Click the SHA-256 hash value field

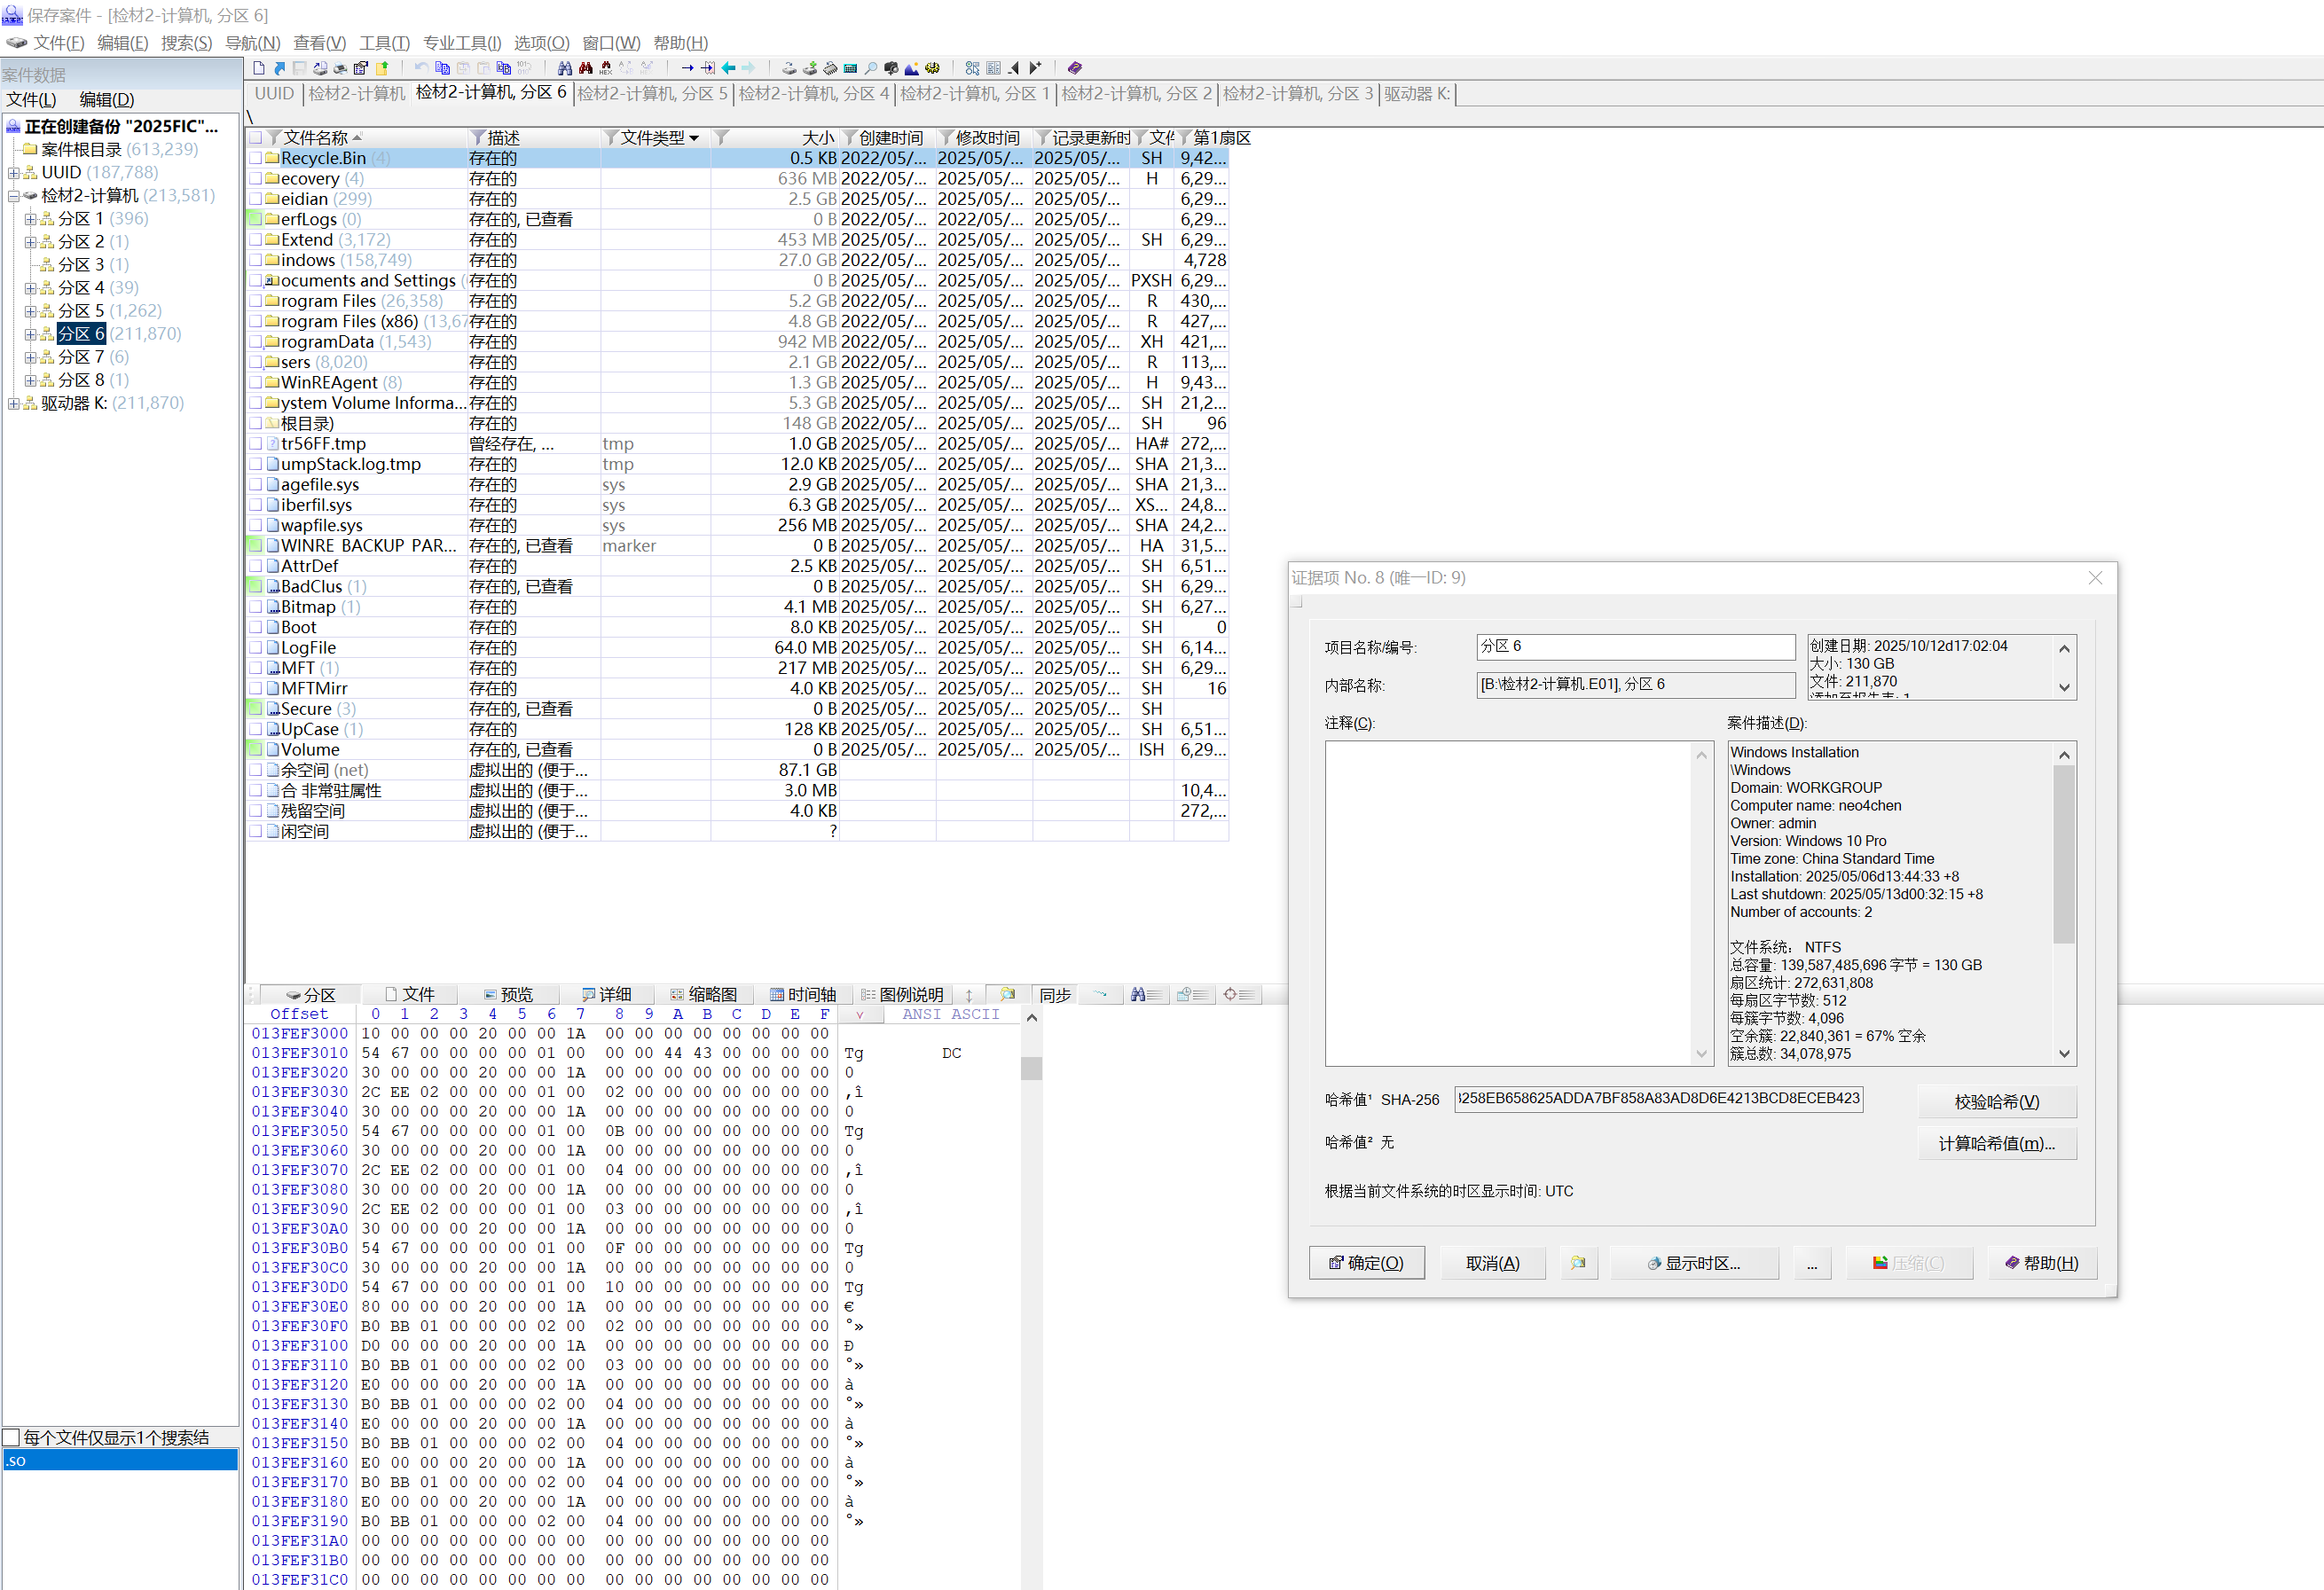point(1657,1098)
